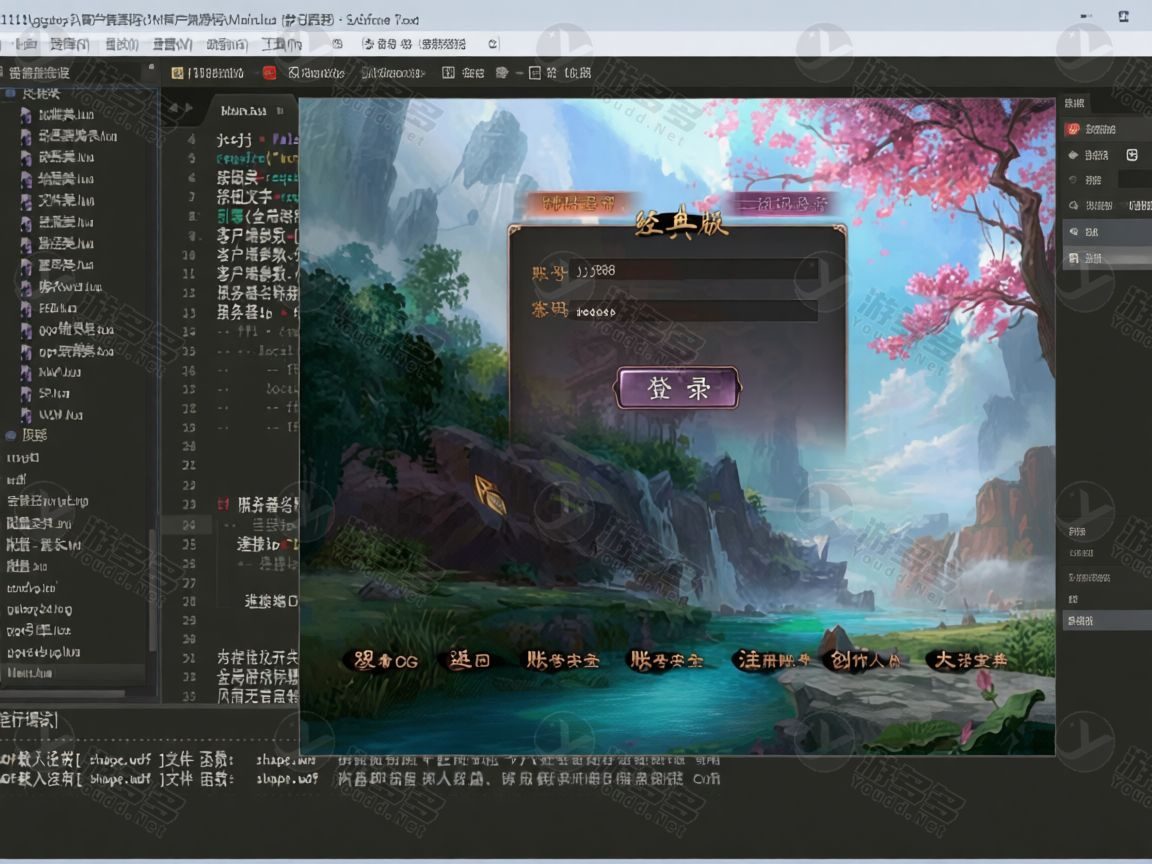
Task: Click the sidebar horizontal scrollbar
Action: [62, 693]
